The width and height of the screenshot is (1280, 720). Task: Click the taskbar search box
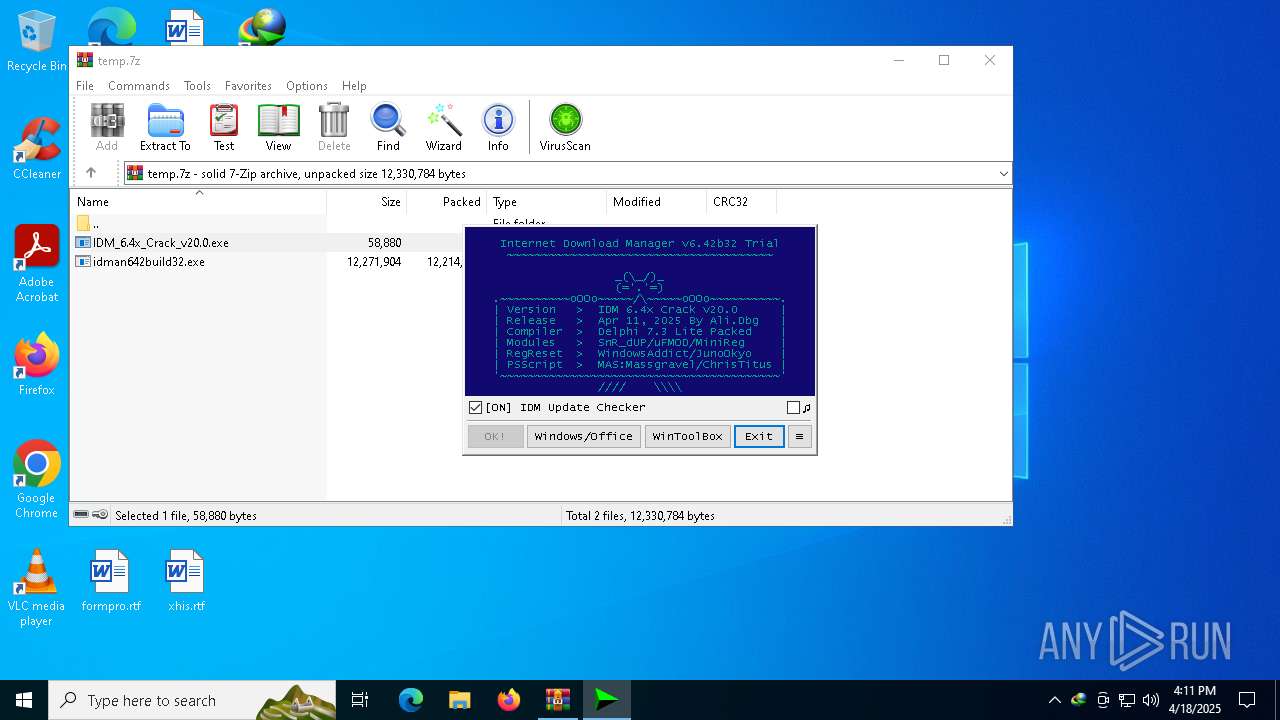coord(192,700)
